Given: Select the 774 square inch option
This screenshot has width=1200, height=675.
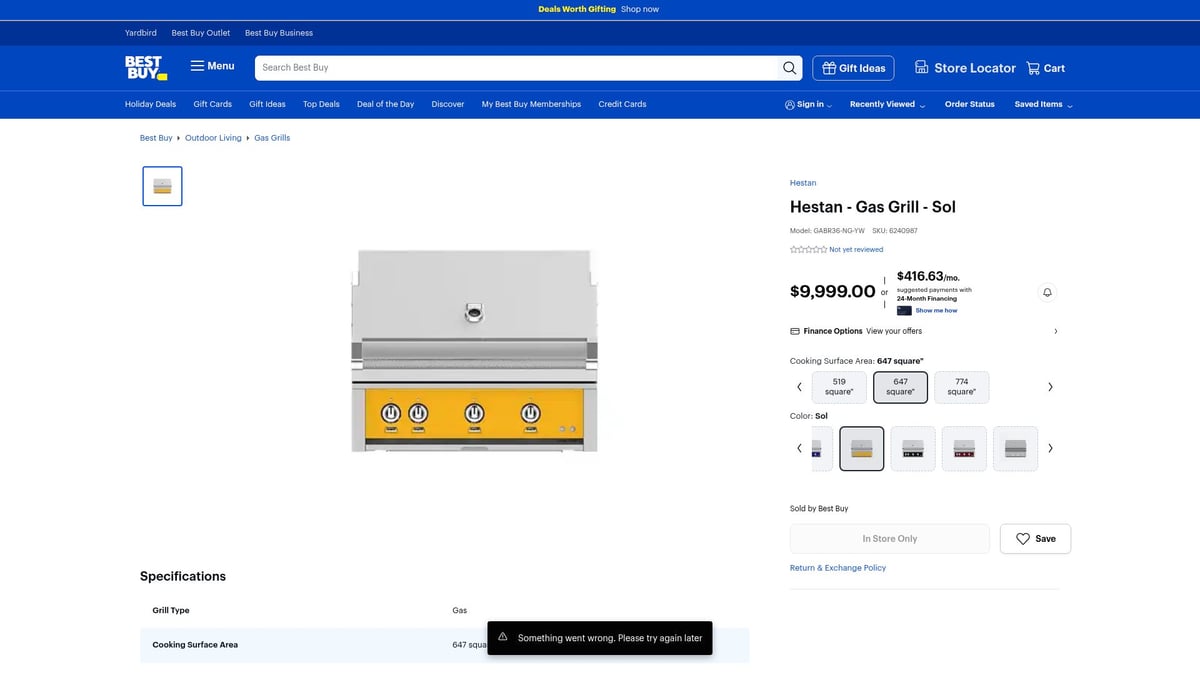Looking at the screenshot, I should tap(961, 387).
